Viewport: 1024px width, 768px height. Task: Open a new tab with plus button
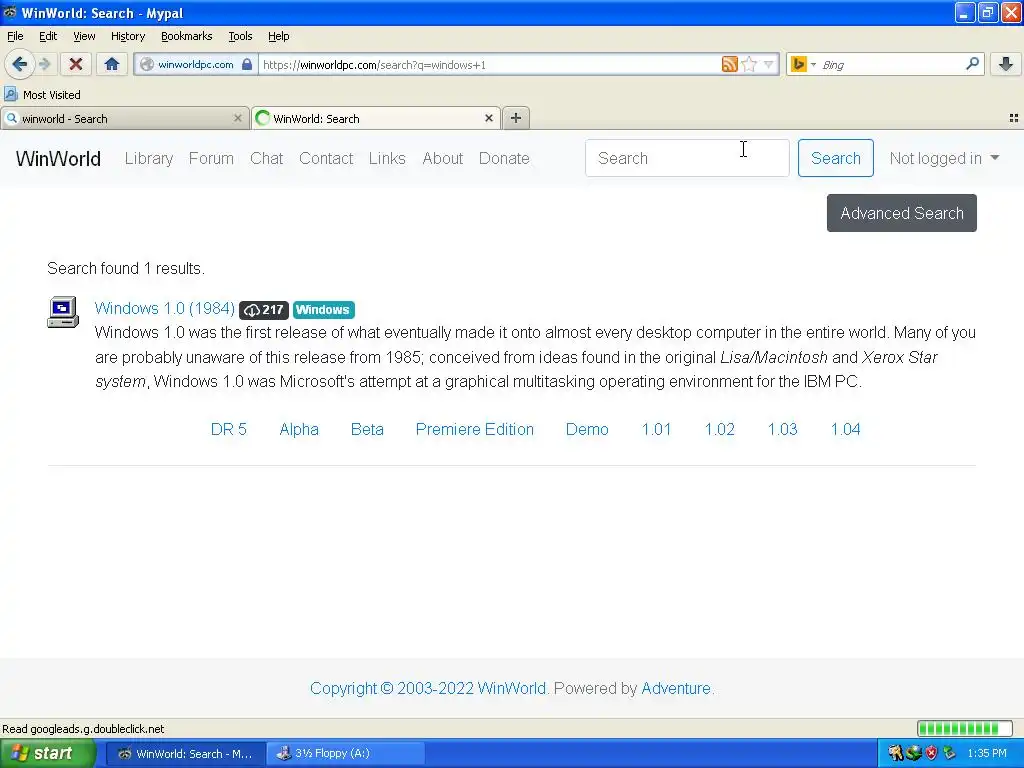516,118
